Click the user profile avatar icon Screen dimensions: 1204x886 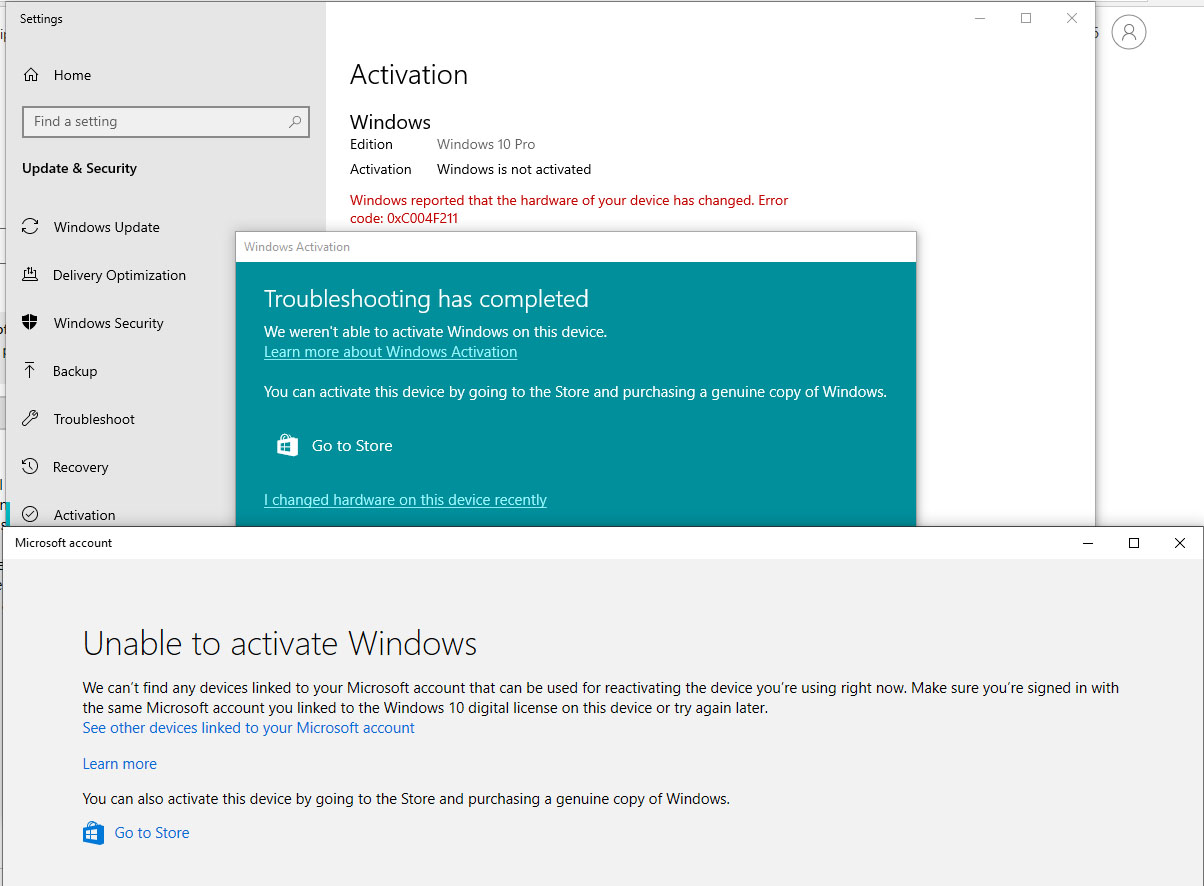1129,33
